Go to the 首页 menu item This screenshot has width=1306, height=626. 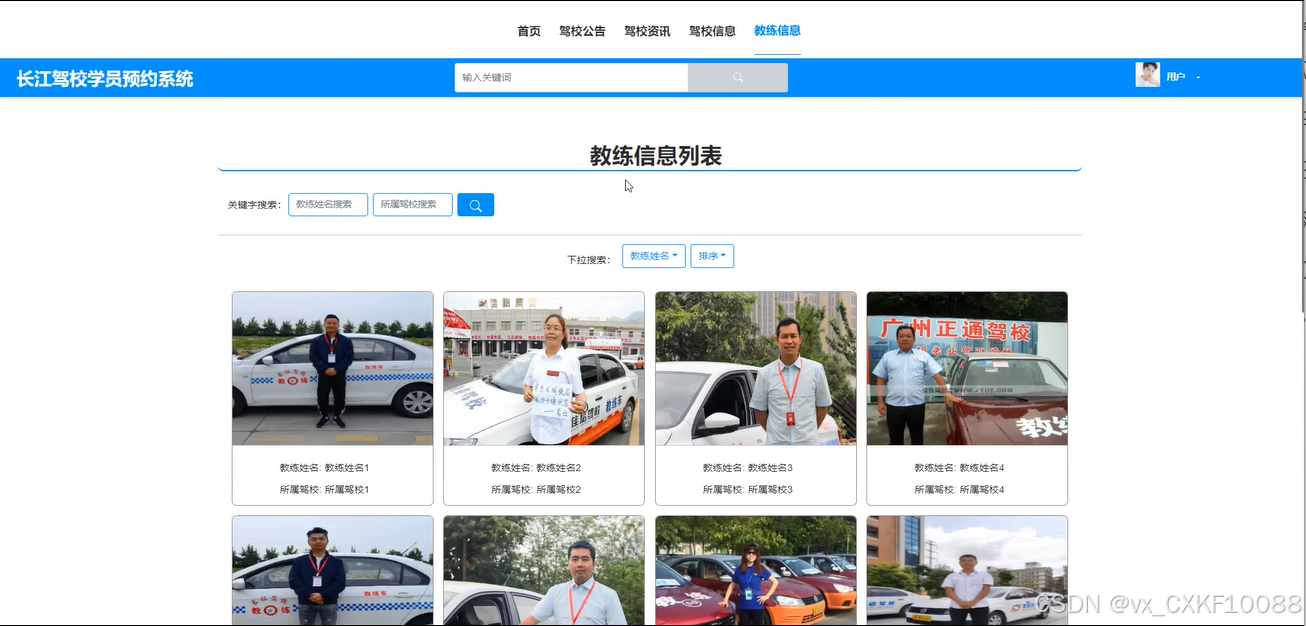(x=529, y=31)
